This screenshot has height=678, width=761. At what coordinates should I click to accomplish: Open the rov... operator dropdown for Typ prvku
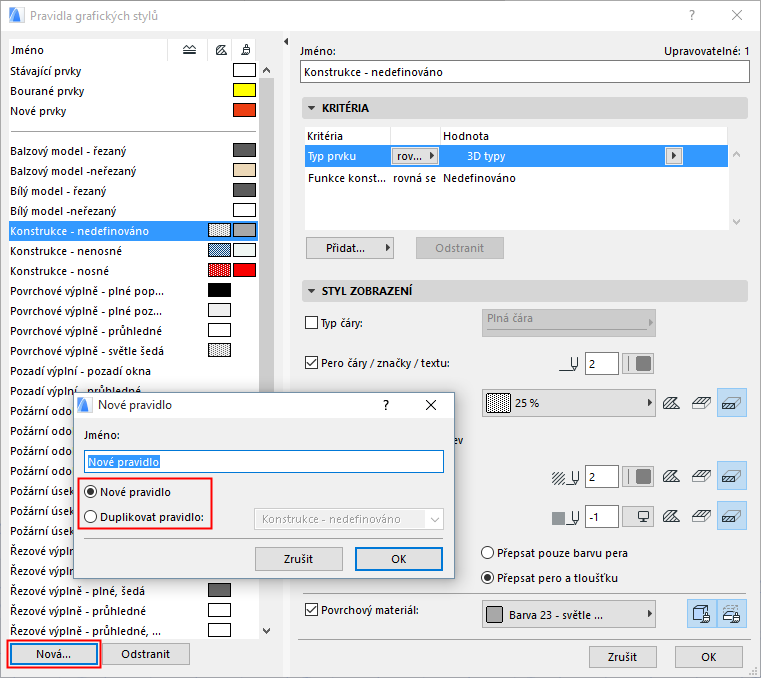tap(414, 156)
